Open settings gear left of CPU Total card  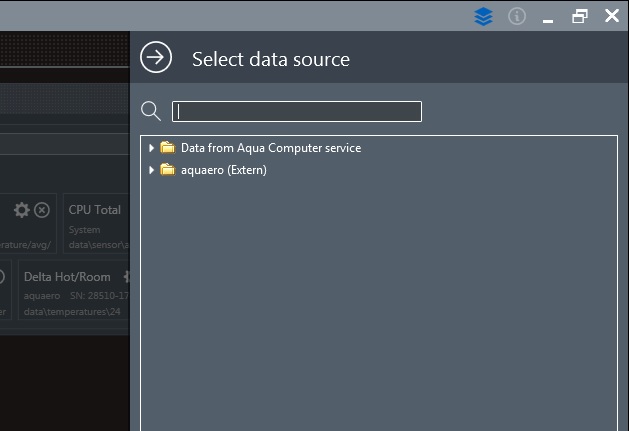(x=21, y=210)
